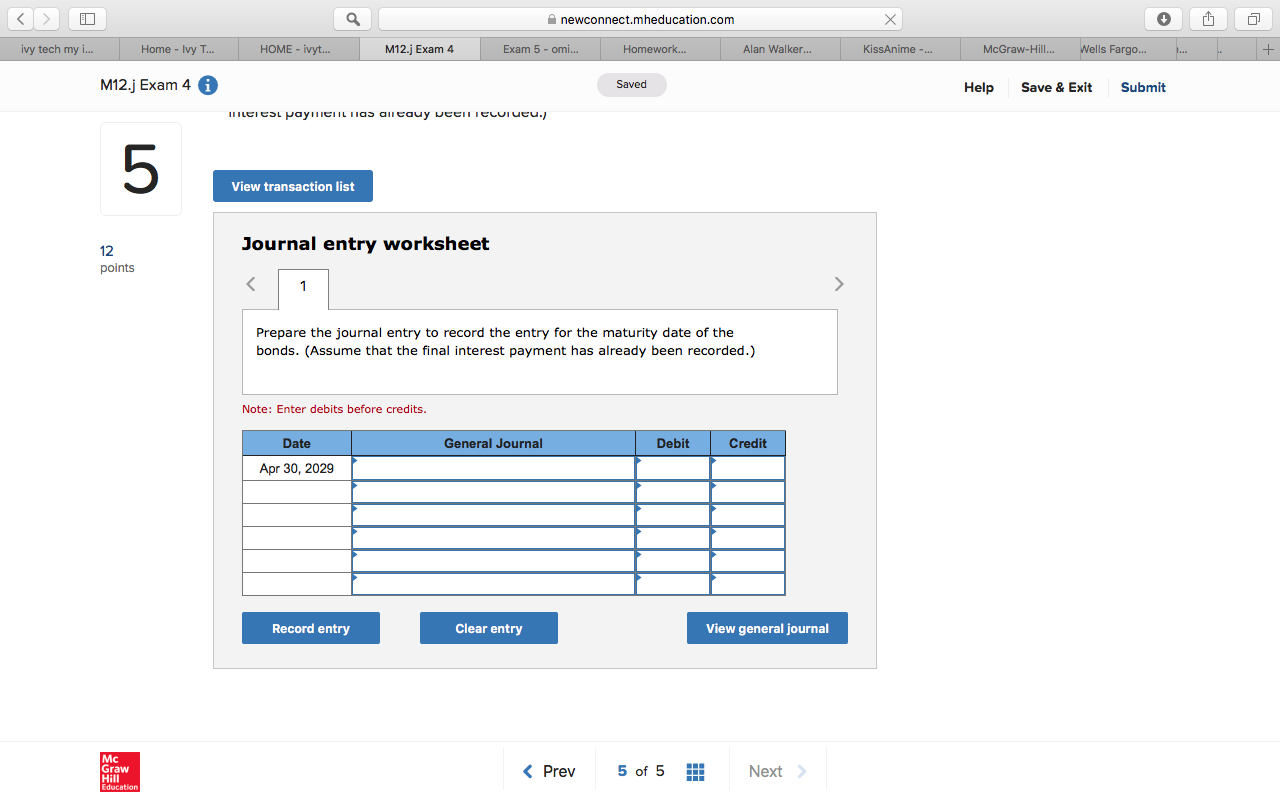Click View general journal button

pyautogui.click(x=767, y=628)
